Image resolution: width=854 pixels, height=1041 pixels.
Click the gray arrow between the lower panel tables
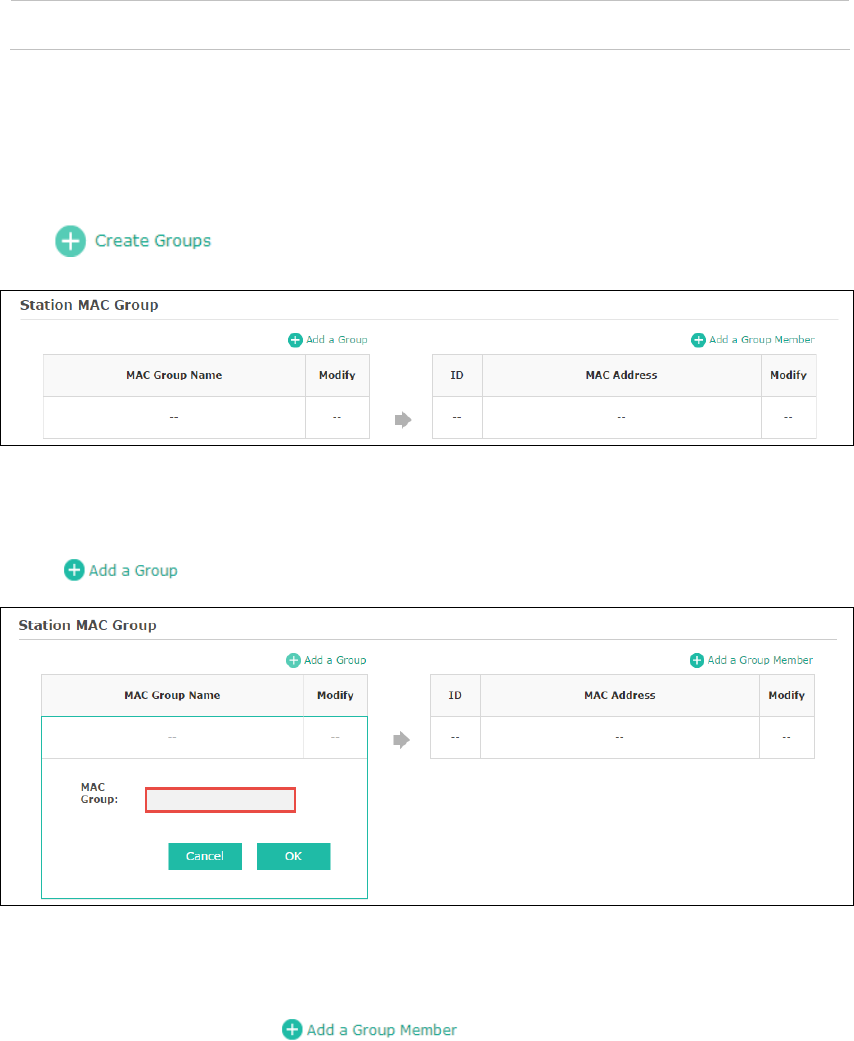401,740
